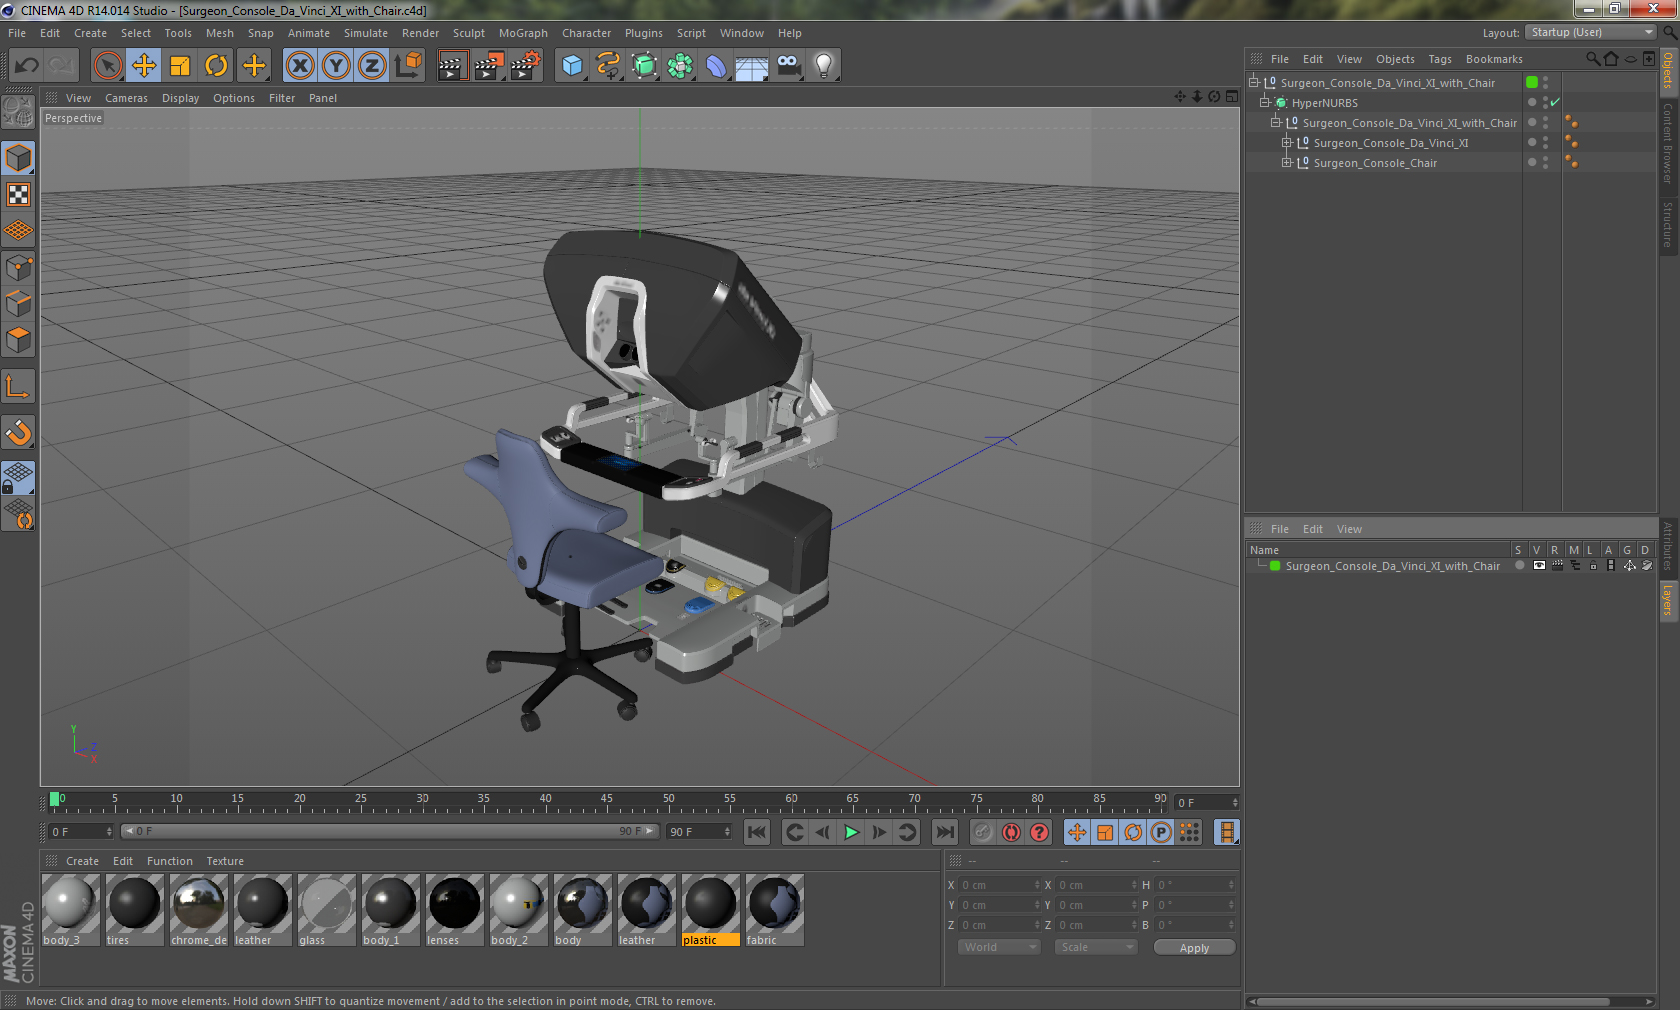Open HyperNURBS generator icon in toolbar
Screen dimensions: 1680x1010
645,66
